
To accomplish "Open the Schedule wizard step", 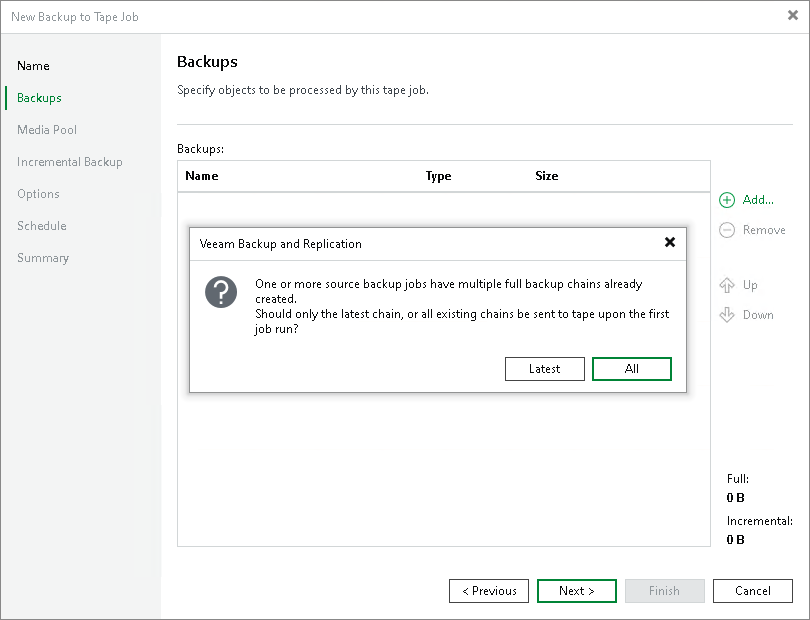I will pyautogui.click(x=42, y=226).
